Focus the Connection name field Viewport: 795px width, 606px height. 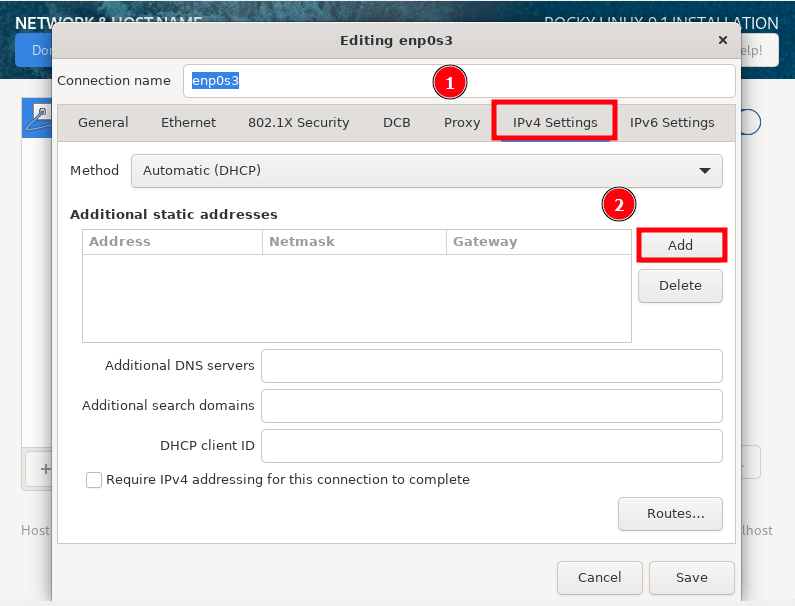pos(459,81)
